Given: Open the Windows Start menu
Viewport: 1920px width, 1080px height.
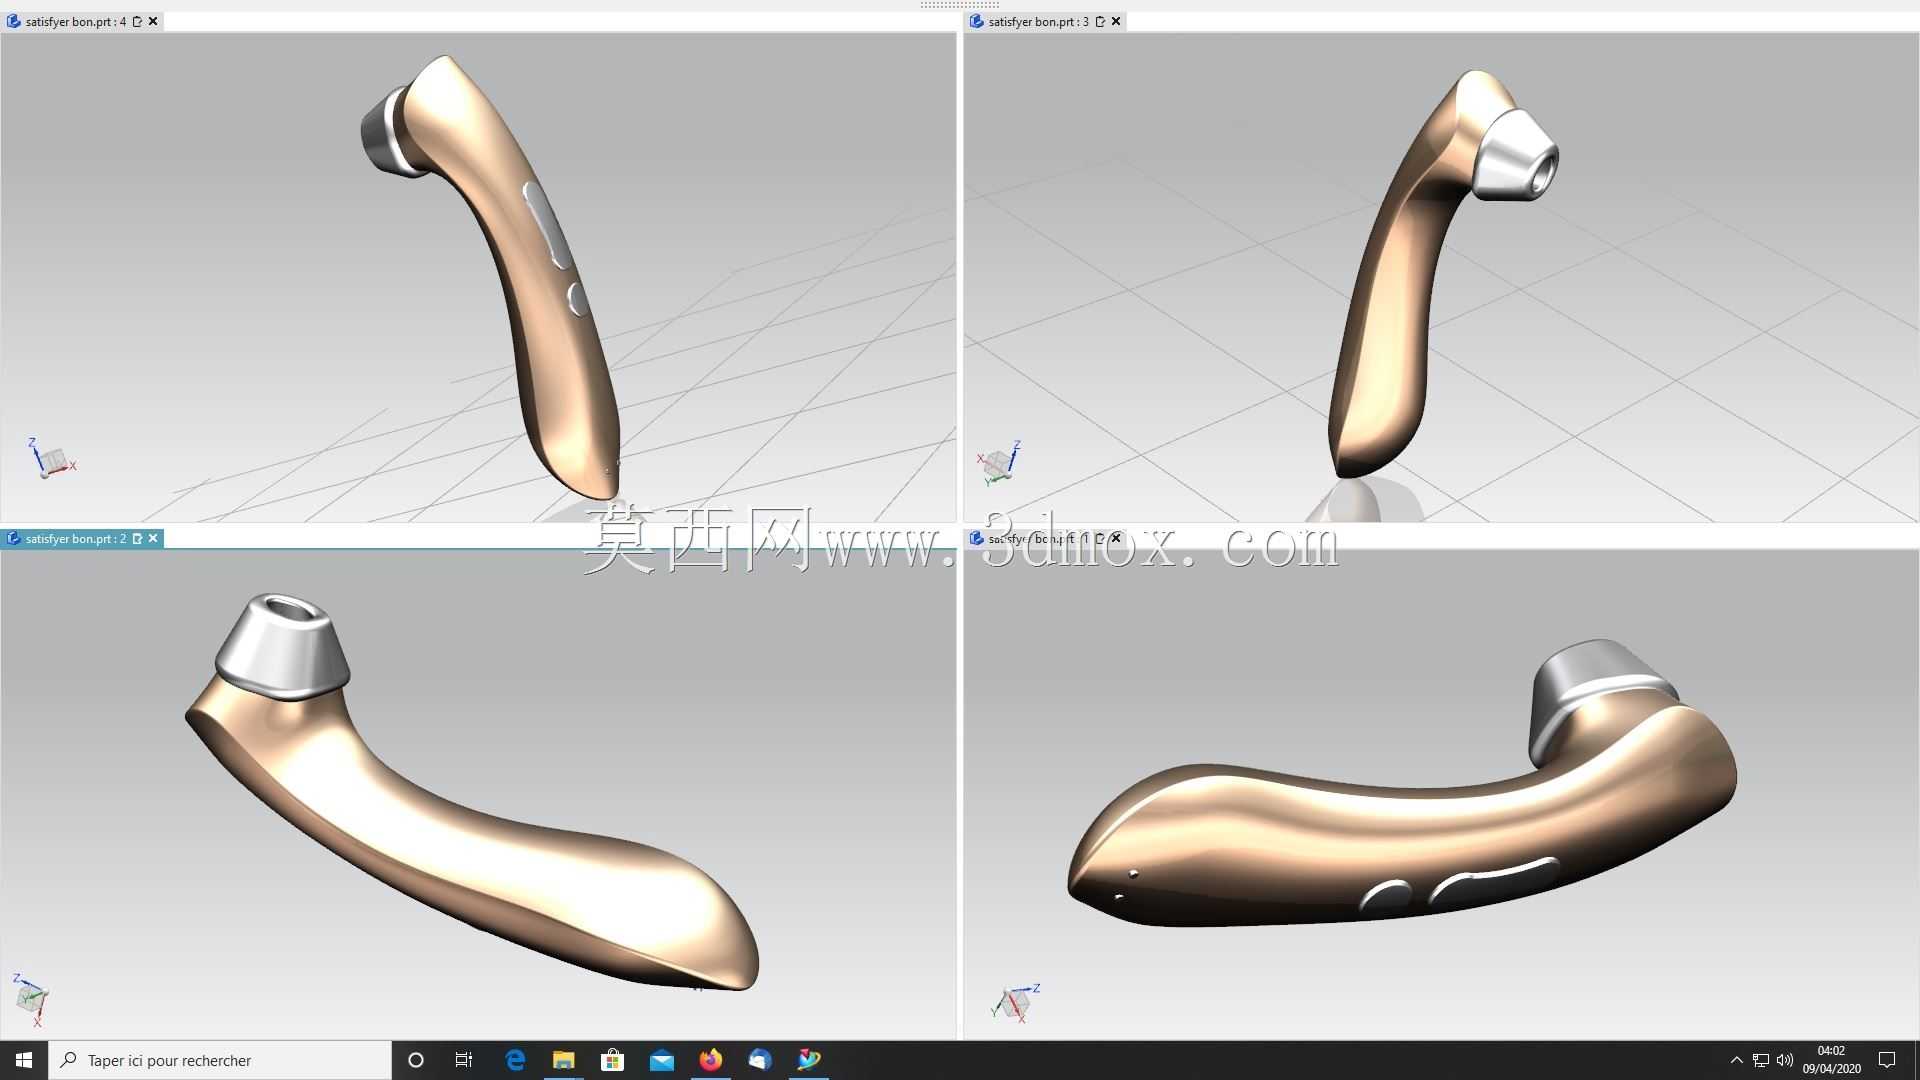Looking at the screenshot, I should [x=24, y=1060].
